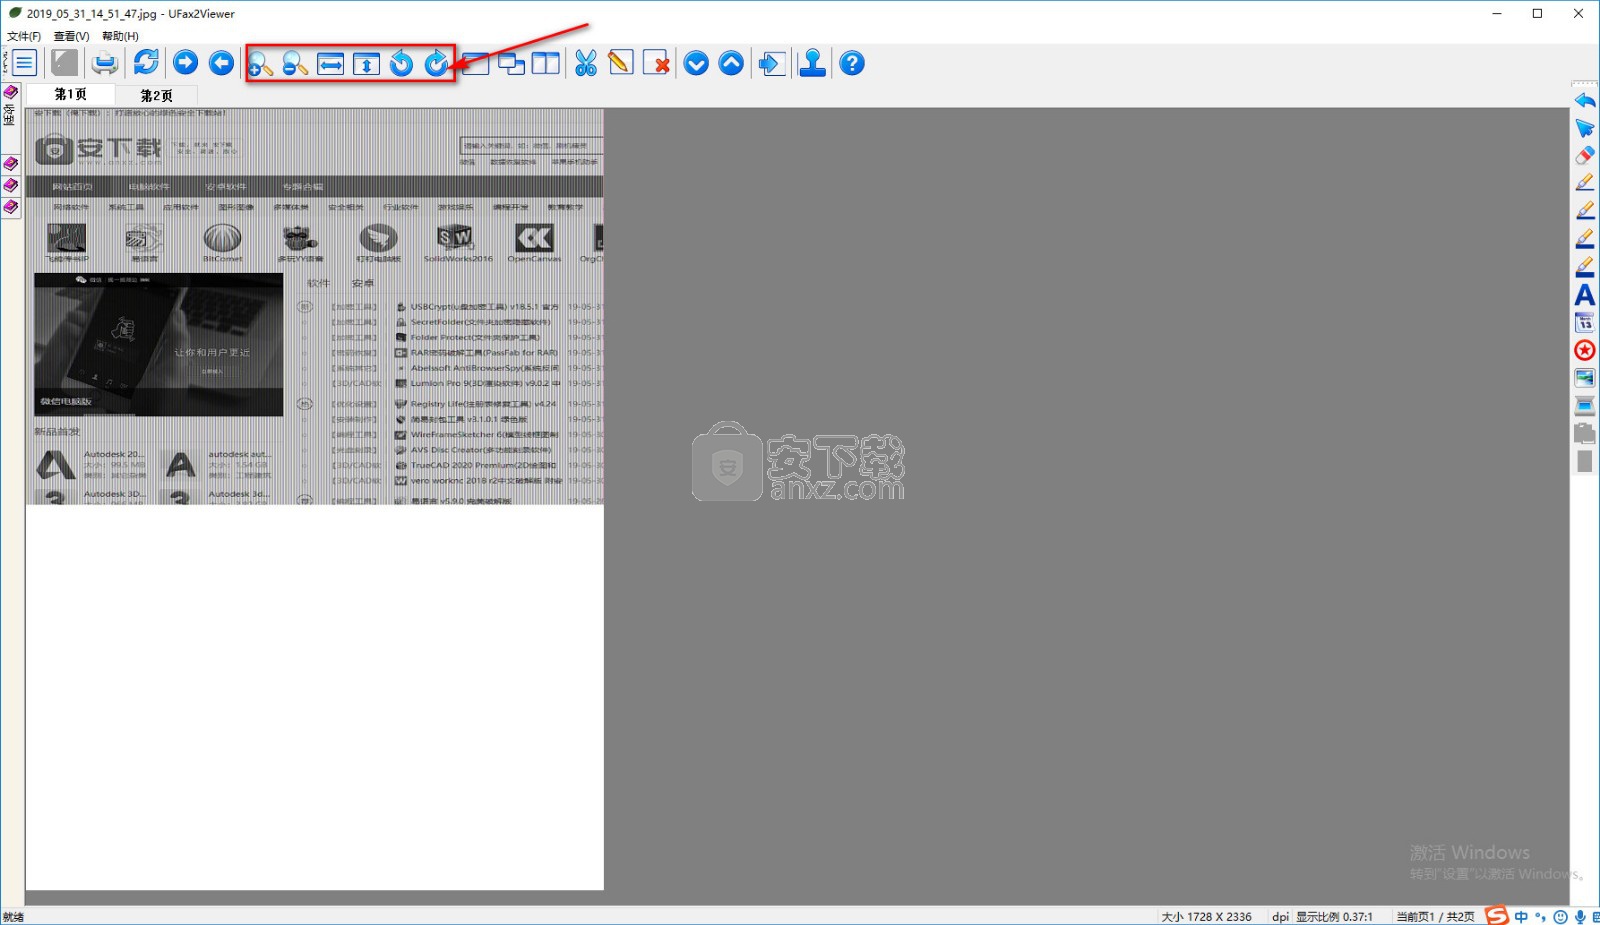The height and width of the screenshot is (925, 1600).
Task: Click the blue up chevron icon
Action: [731, 64]
